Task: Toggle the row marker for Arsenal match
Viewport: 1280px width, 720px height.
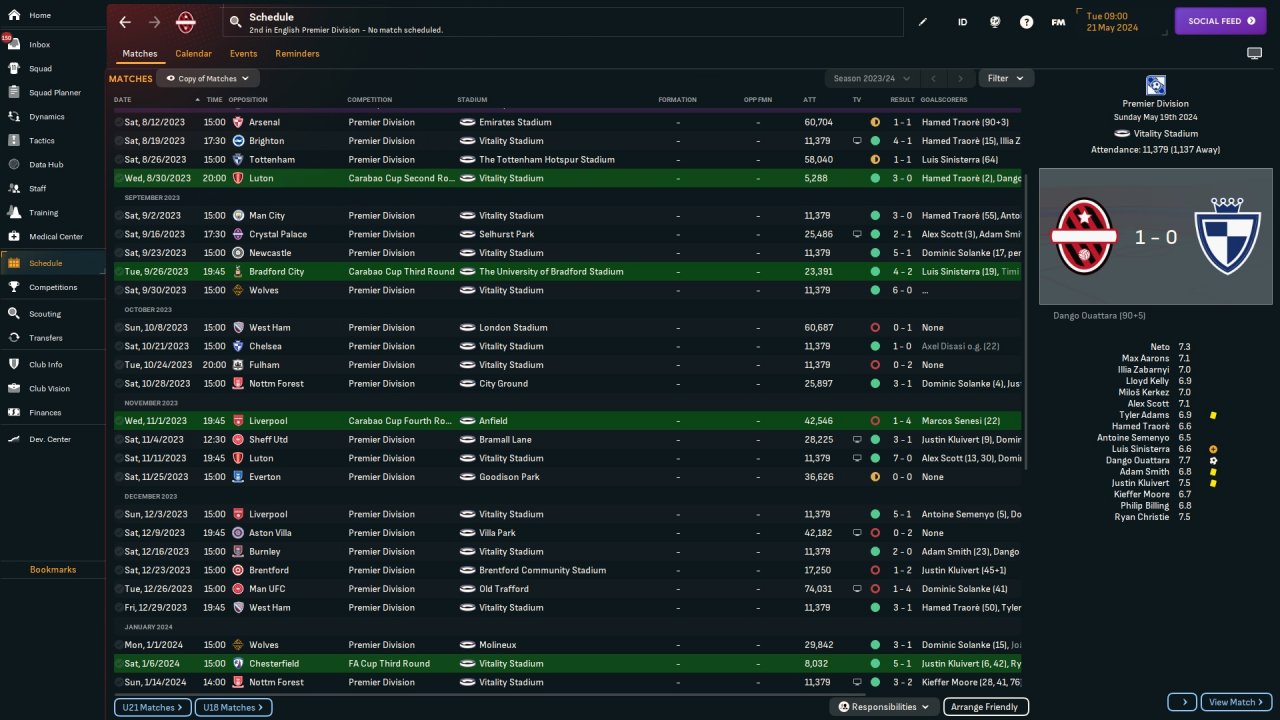Action: click(119, 122)
